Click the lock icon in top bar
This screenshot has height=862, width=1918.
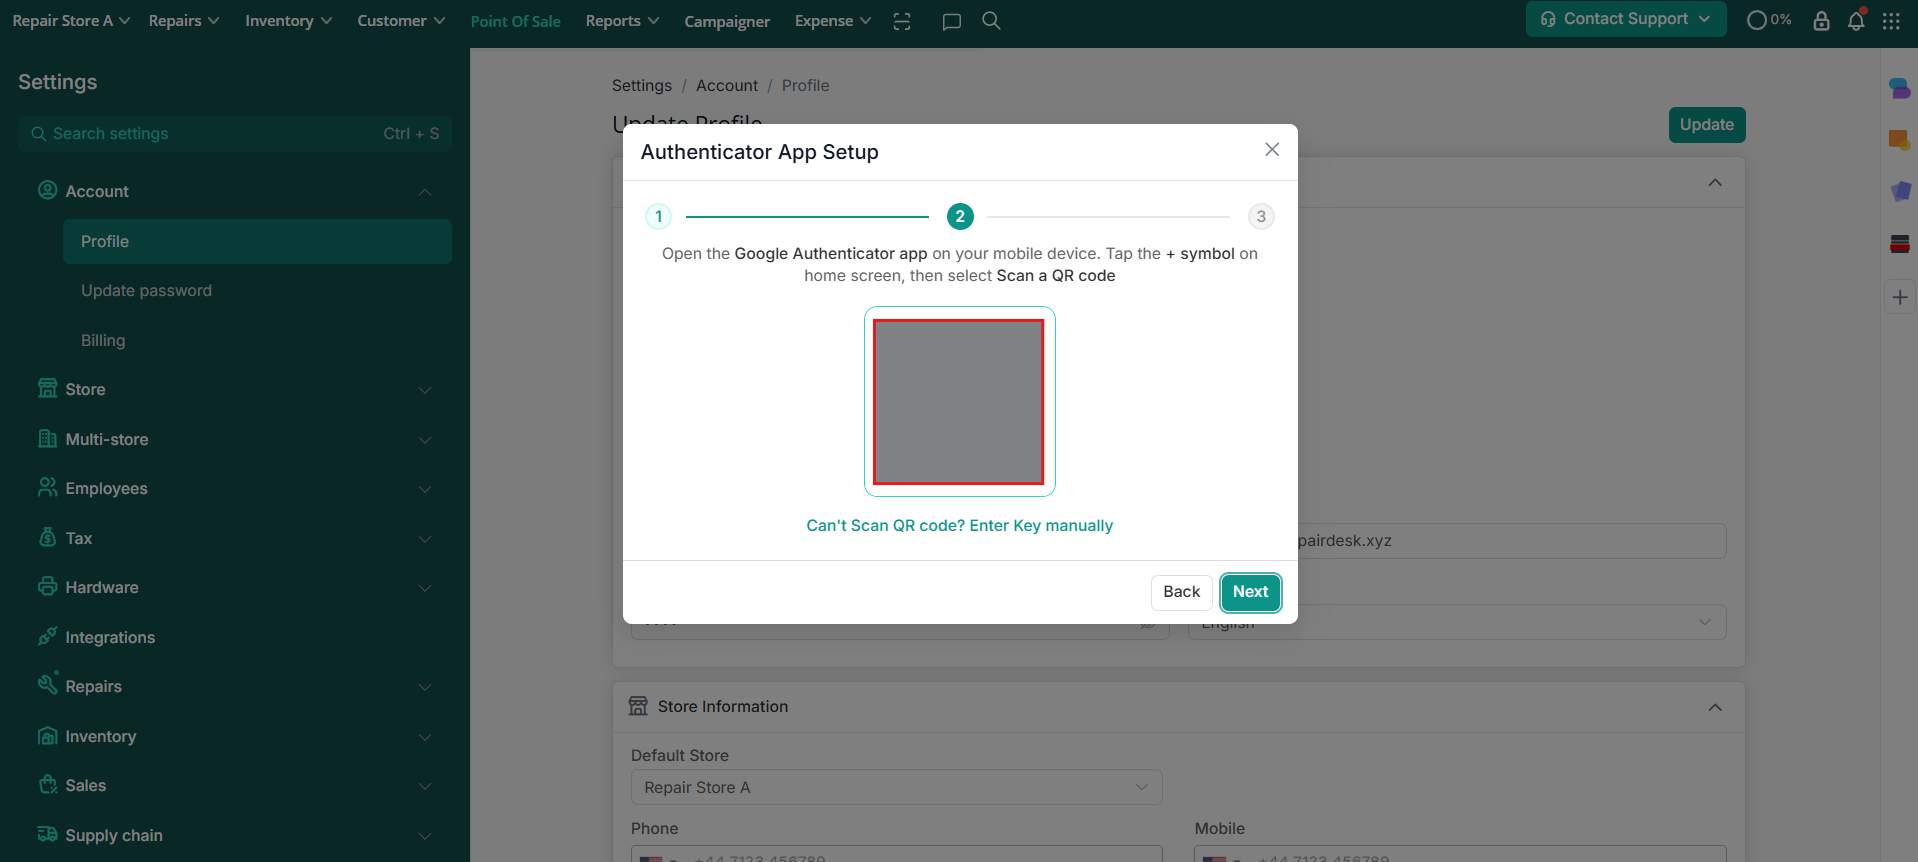(1821, 21)
